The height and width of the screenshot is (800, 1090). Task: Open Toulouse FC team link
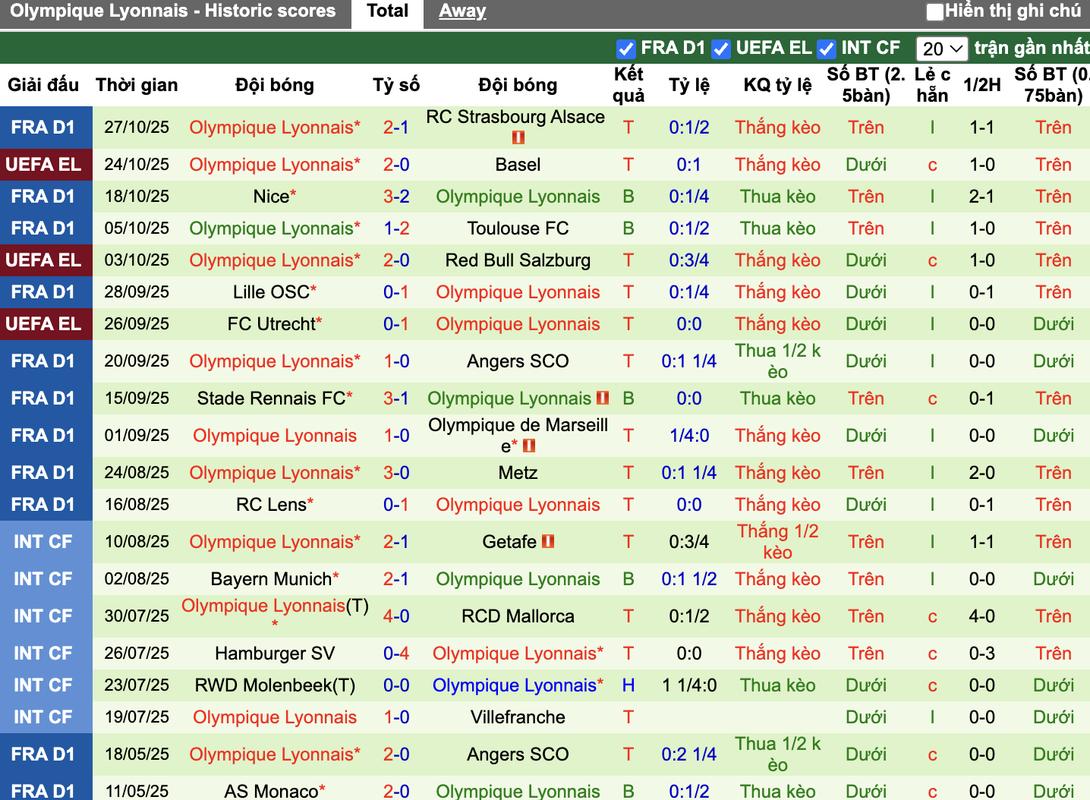518,229
